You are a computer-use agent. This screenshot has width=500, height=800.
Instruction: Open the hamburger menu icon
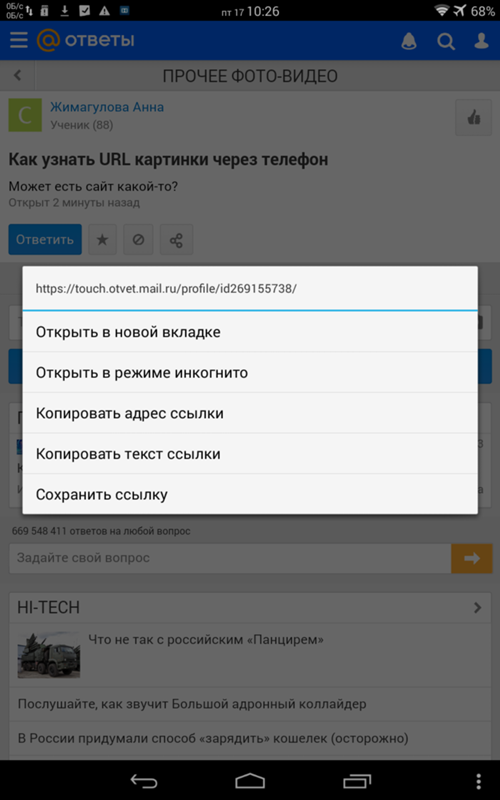click(18, 40)
